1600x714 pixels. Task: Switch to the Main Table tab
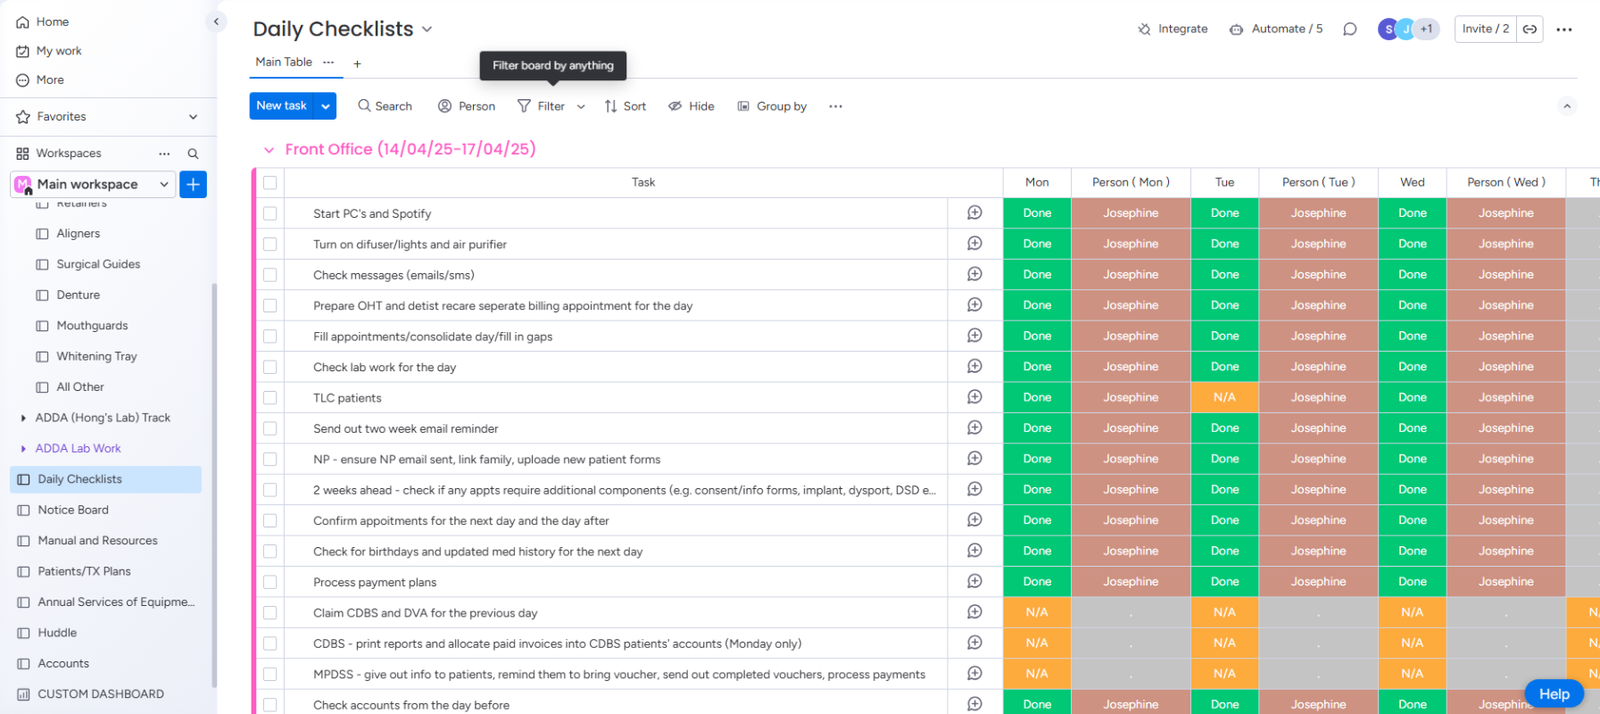point(284,62)
